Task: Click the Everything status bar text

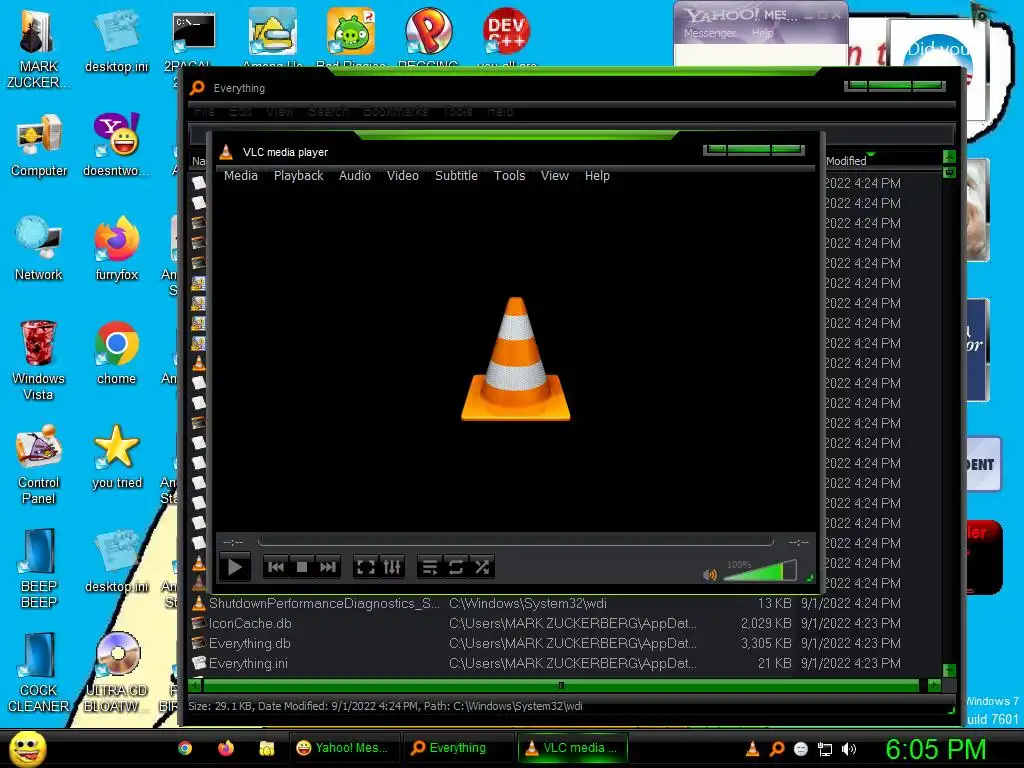Action: tap(385, 706)
